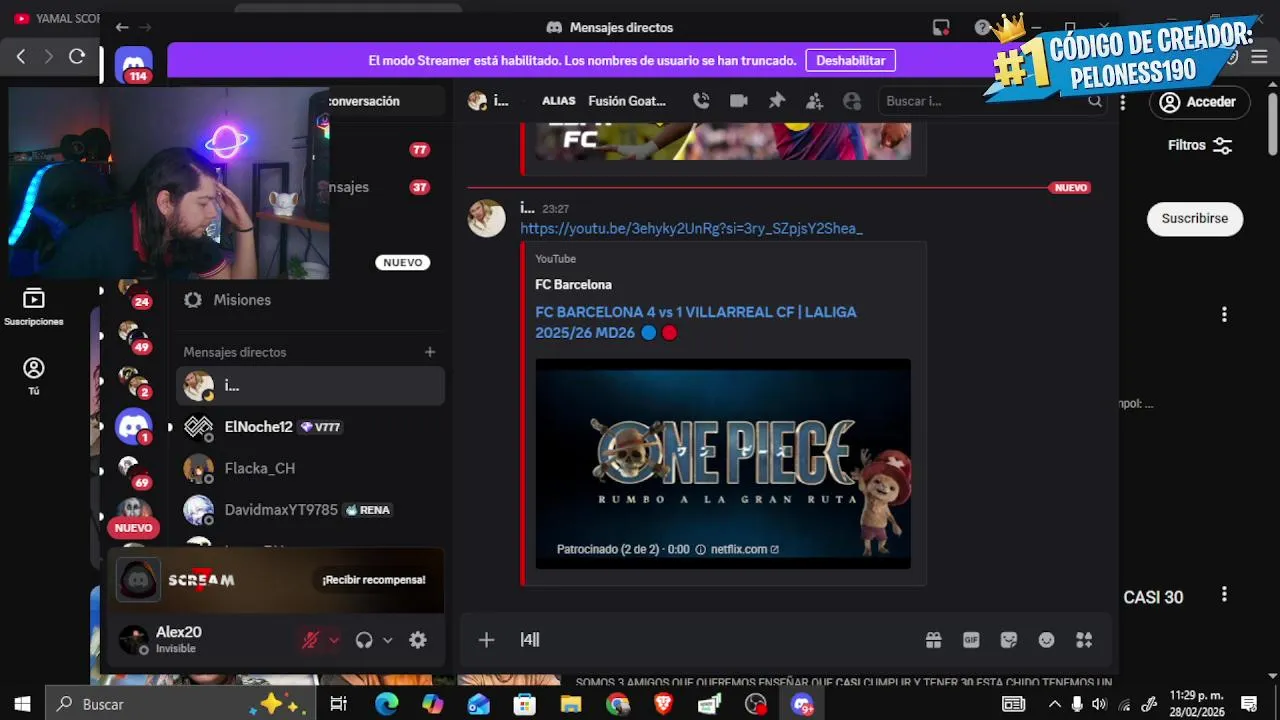Image resolution: width=1280 pixels, height=720 pixels.
Task: Open YouTube Suscripciones in the sidebar
Action: click(x=33, y=307)
